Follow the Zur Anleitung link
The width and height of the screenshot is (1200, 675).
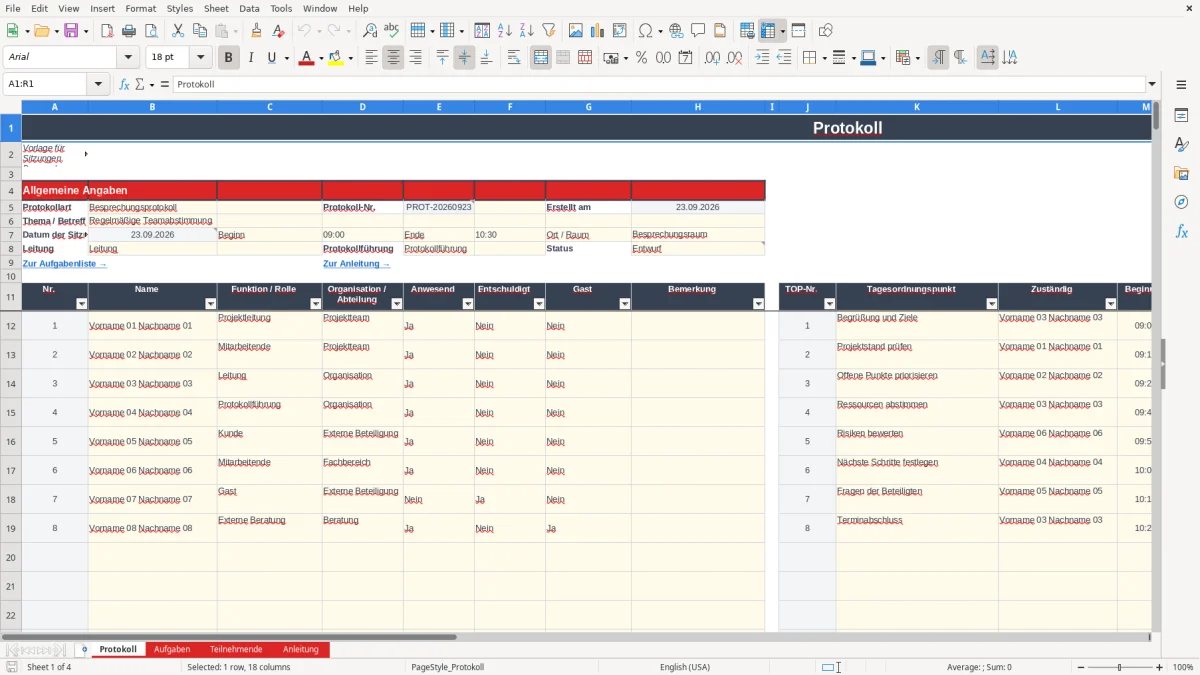point(356,264)
